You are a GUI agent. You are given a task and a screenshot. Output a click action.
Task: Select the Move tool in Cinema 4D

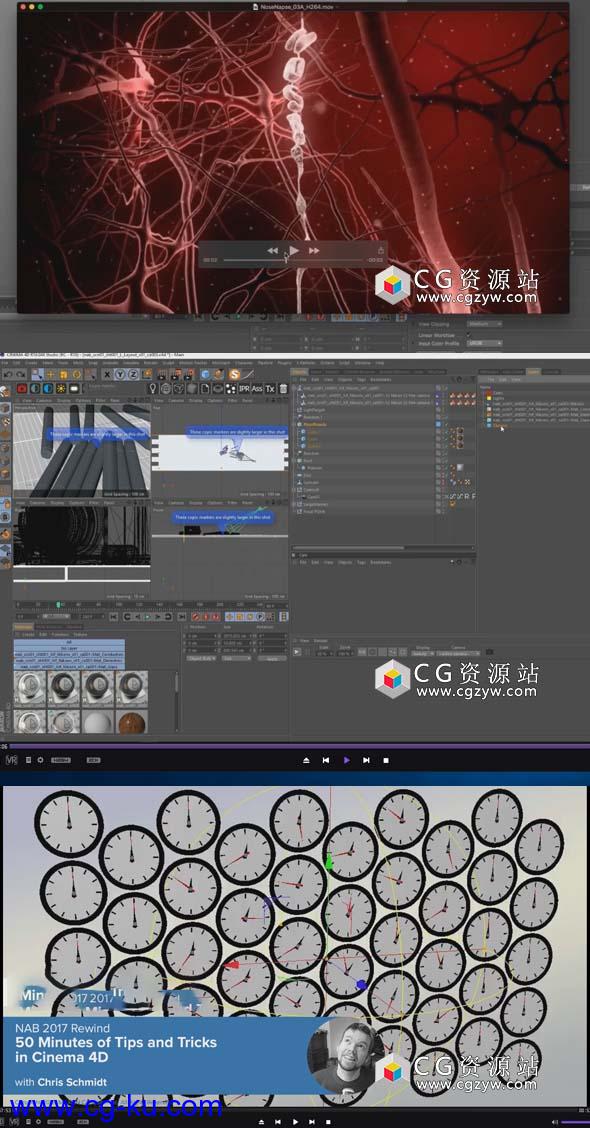(50, 374)
